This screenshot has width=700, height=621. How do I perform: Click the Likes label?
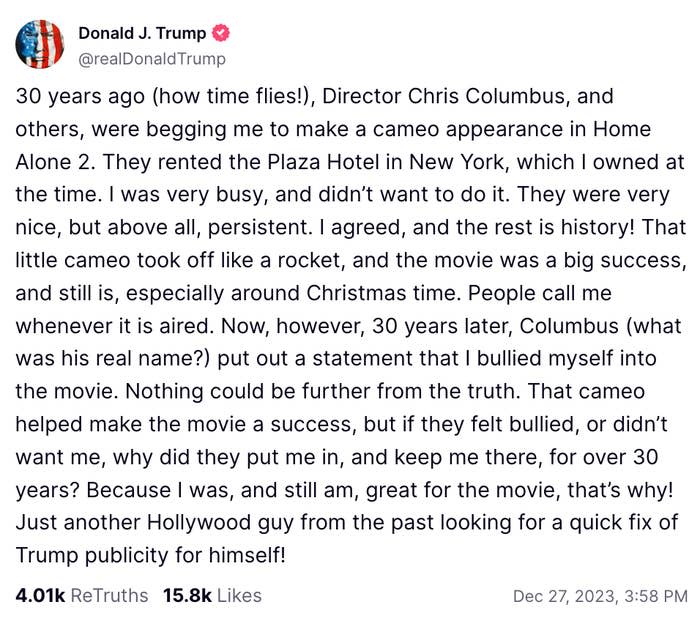239,595
